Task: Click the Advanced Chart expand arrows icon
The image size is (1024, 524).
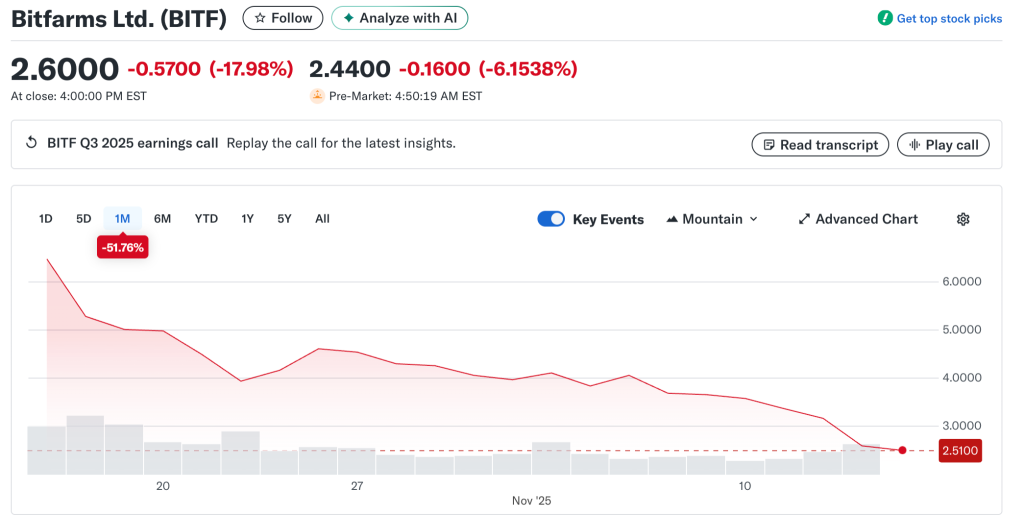Action: coord(804,219)
